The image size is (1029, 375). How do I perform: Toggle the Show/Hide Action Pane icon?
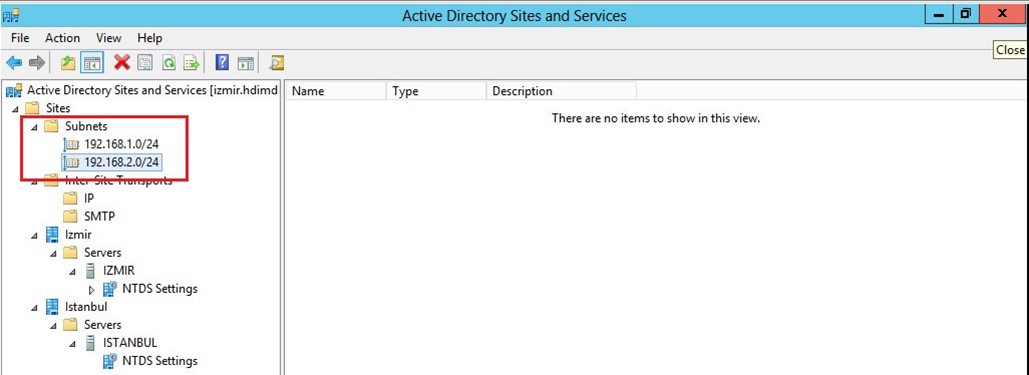245,63
